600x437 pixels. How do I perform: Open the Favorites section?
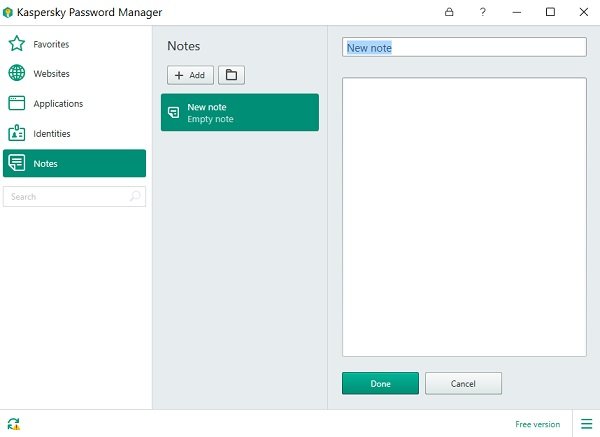click(51, 44)
